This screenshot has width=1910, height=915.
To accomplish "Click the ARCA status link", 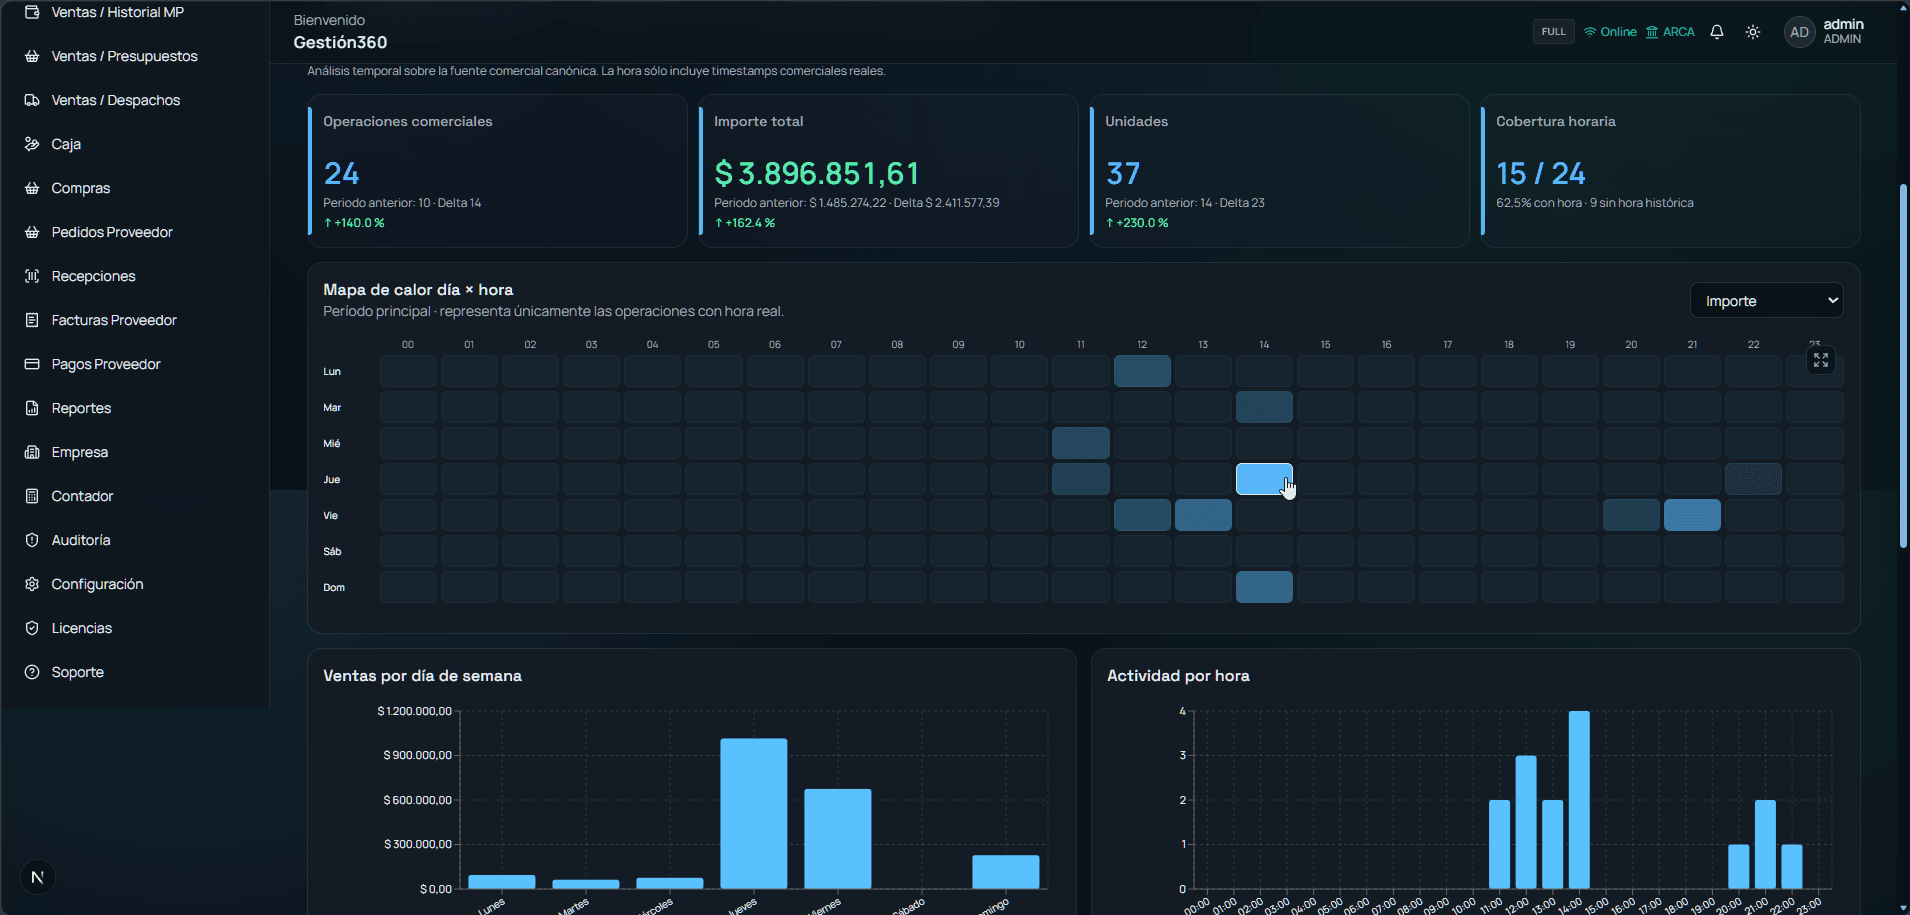I will [x=1670, y=32].
